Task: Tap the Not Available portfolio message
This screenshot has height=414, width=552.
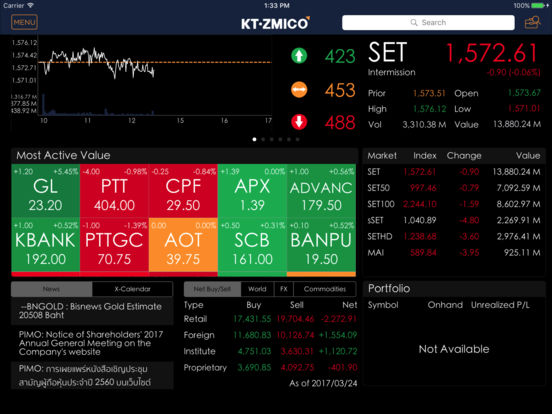Action: coord(454,349)
